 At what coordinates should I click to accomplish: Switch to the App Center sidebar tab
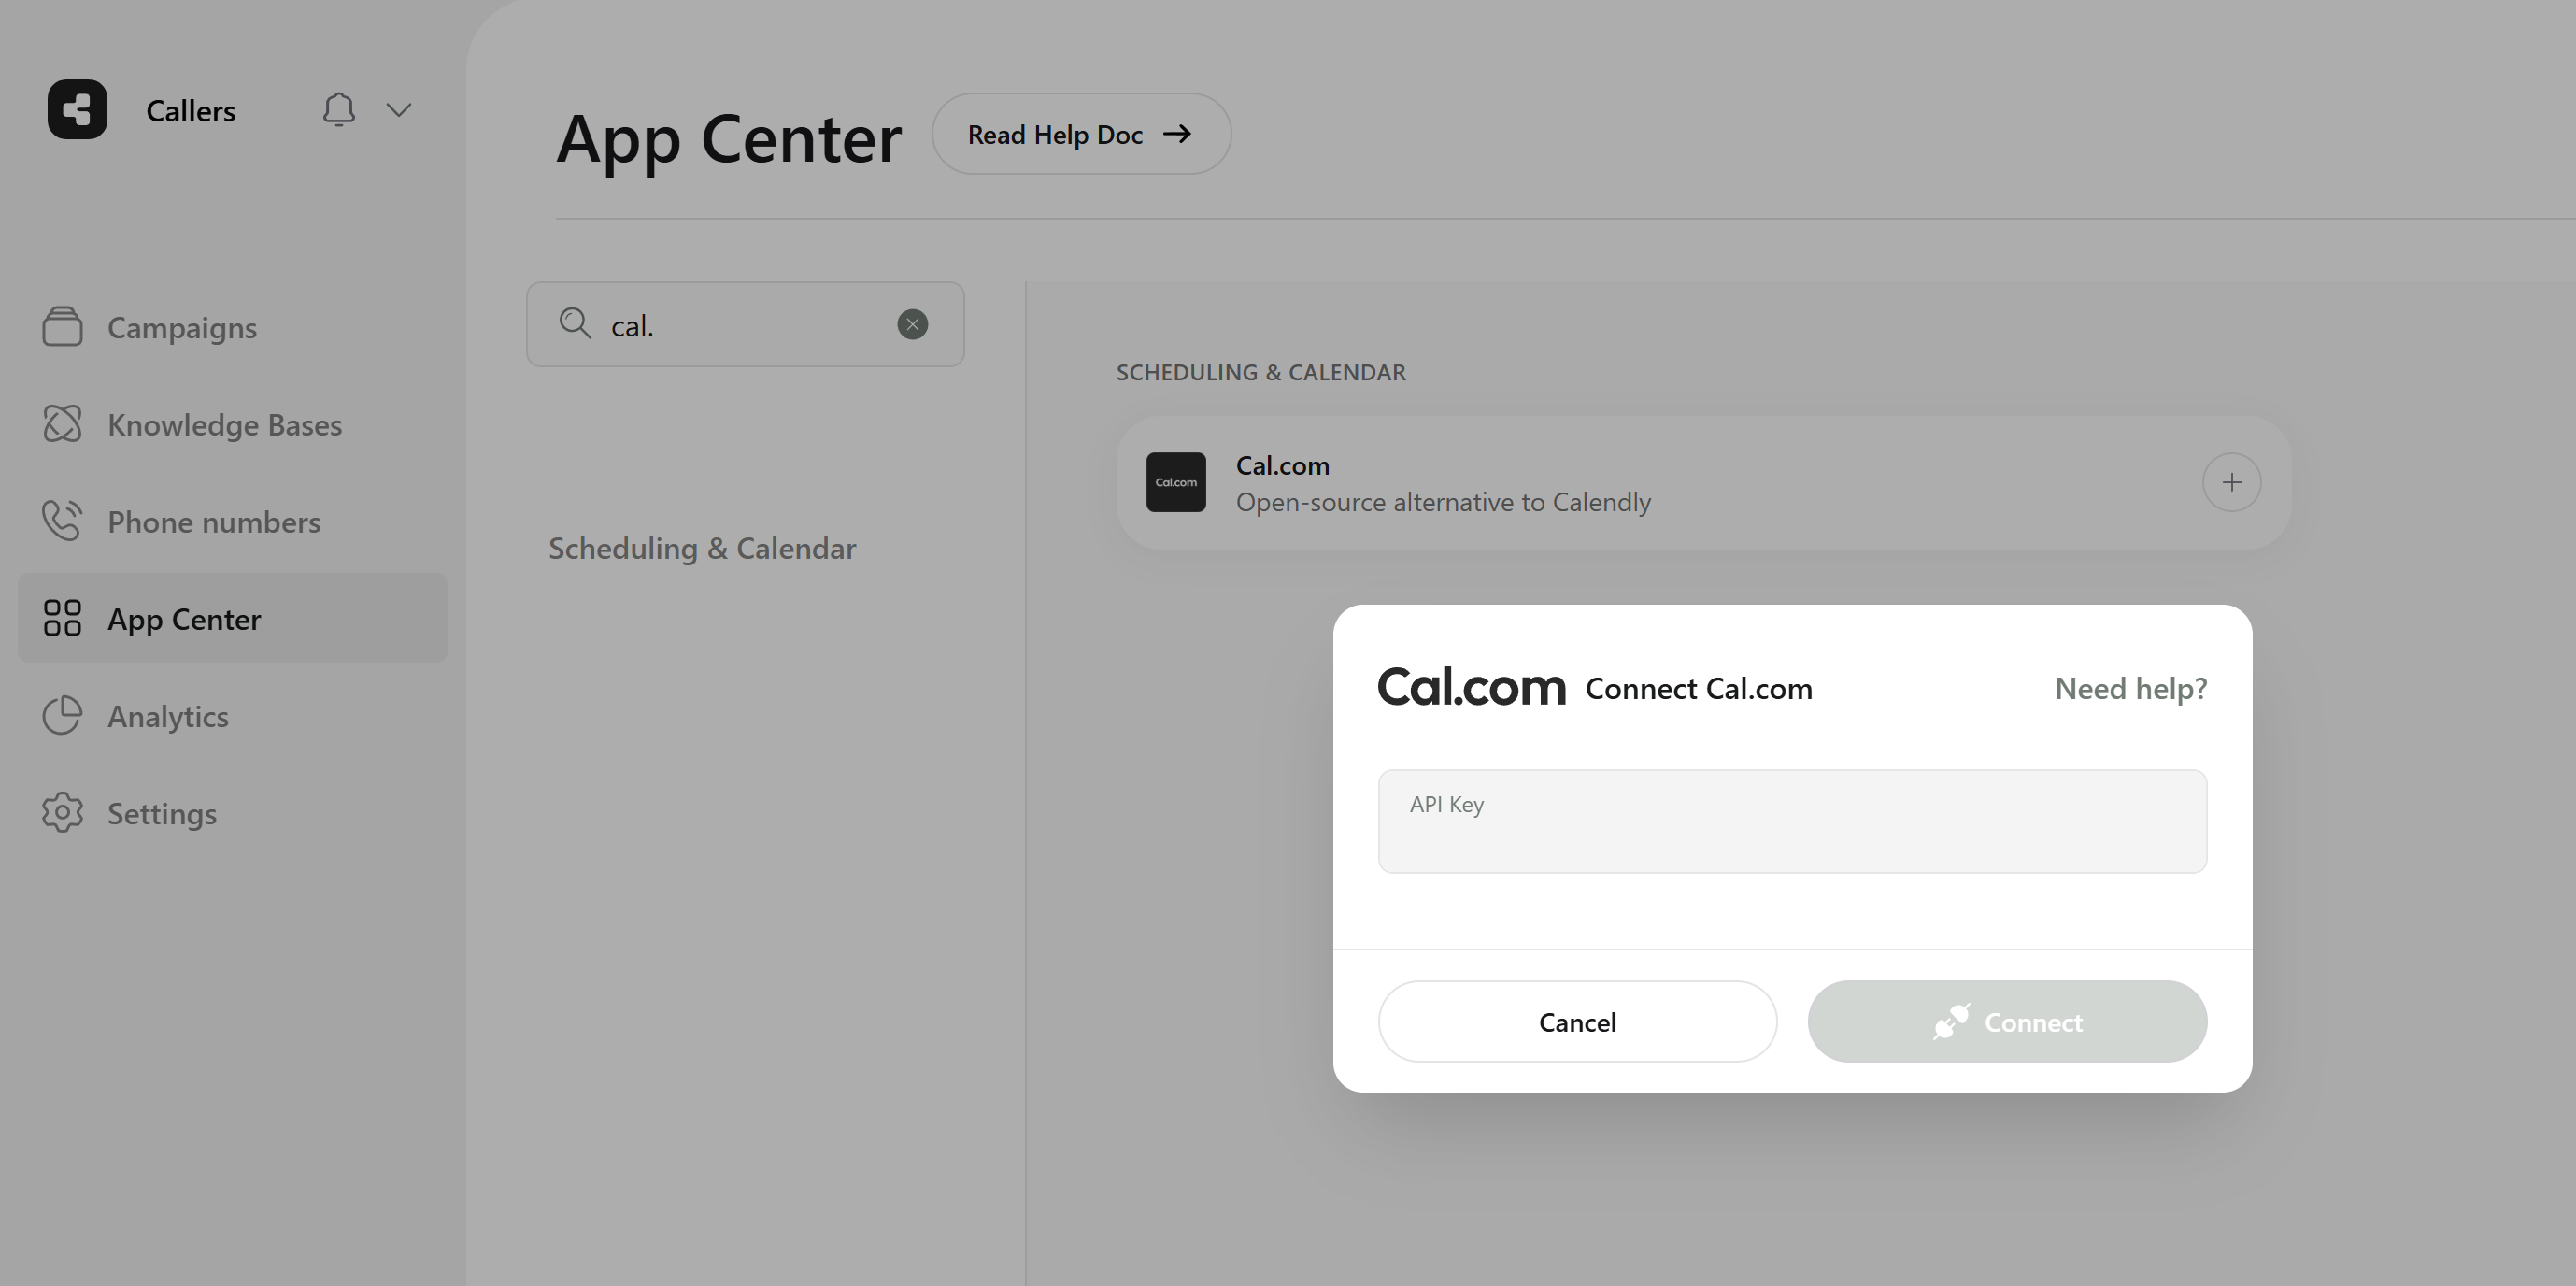click(x=184, y=618)
